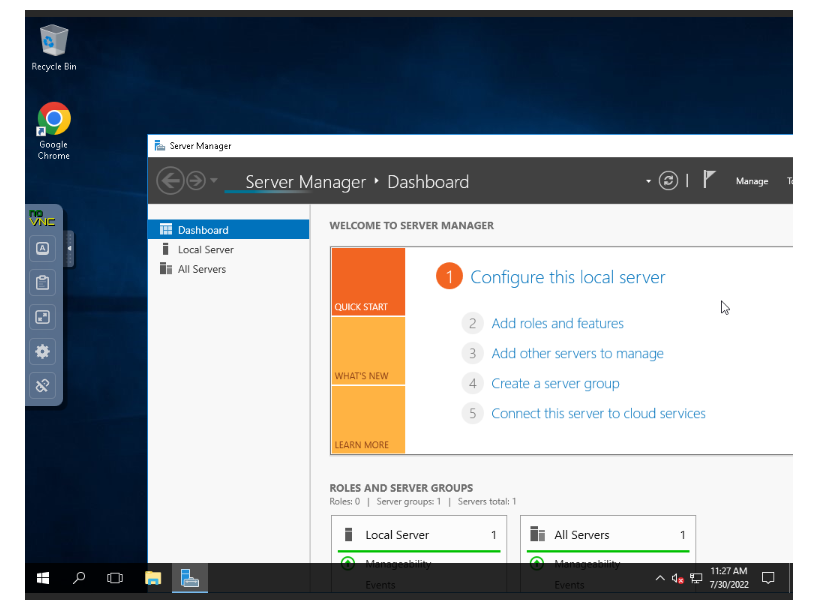This screenshot has width=819, height=607.
Task: Collapse the noVNC control bar handle
Action: pyautogui.click(x=69, y=249)
